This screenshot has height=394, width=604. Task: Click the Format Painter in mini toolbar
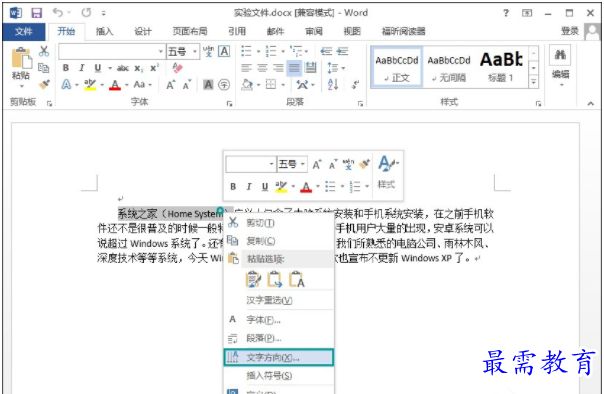coord(364,164)
